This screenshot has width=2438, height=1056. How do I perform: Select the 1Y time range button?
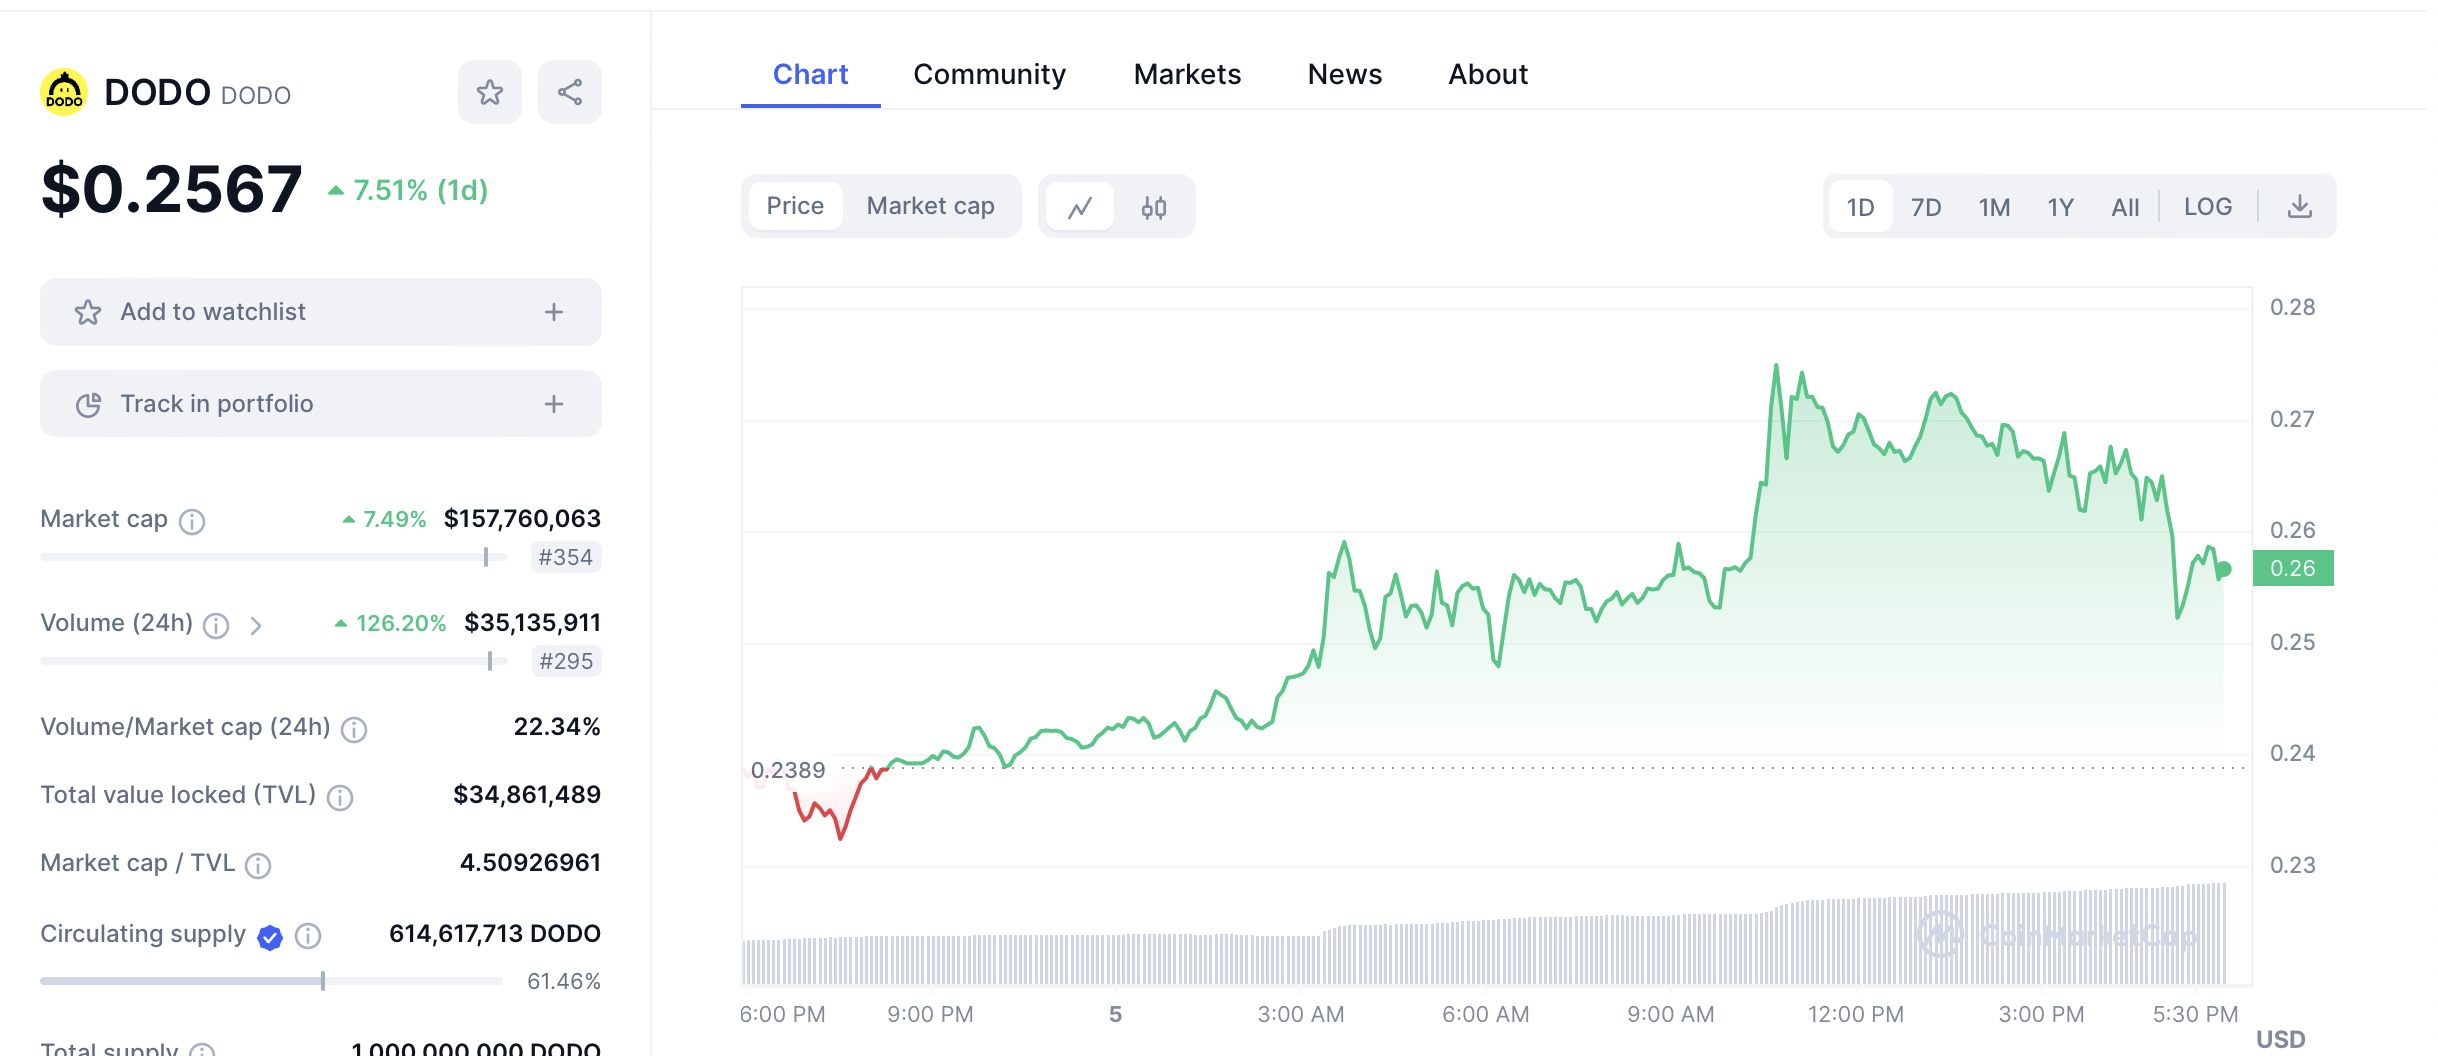(2060, 207)
